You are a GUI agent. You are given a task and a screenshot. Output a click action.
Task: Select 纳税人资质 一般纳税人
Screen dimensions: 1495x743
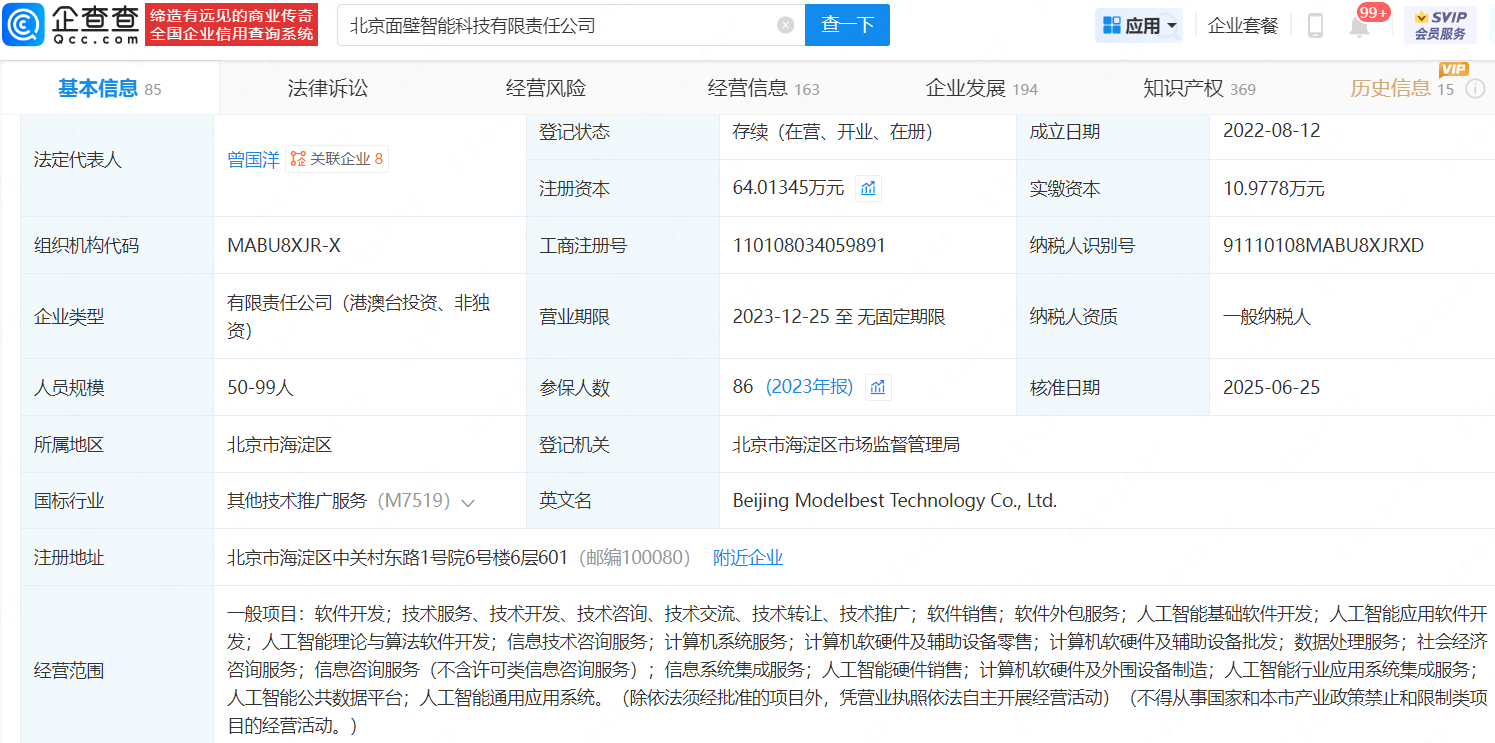(x=1266, y=317)
